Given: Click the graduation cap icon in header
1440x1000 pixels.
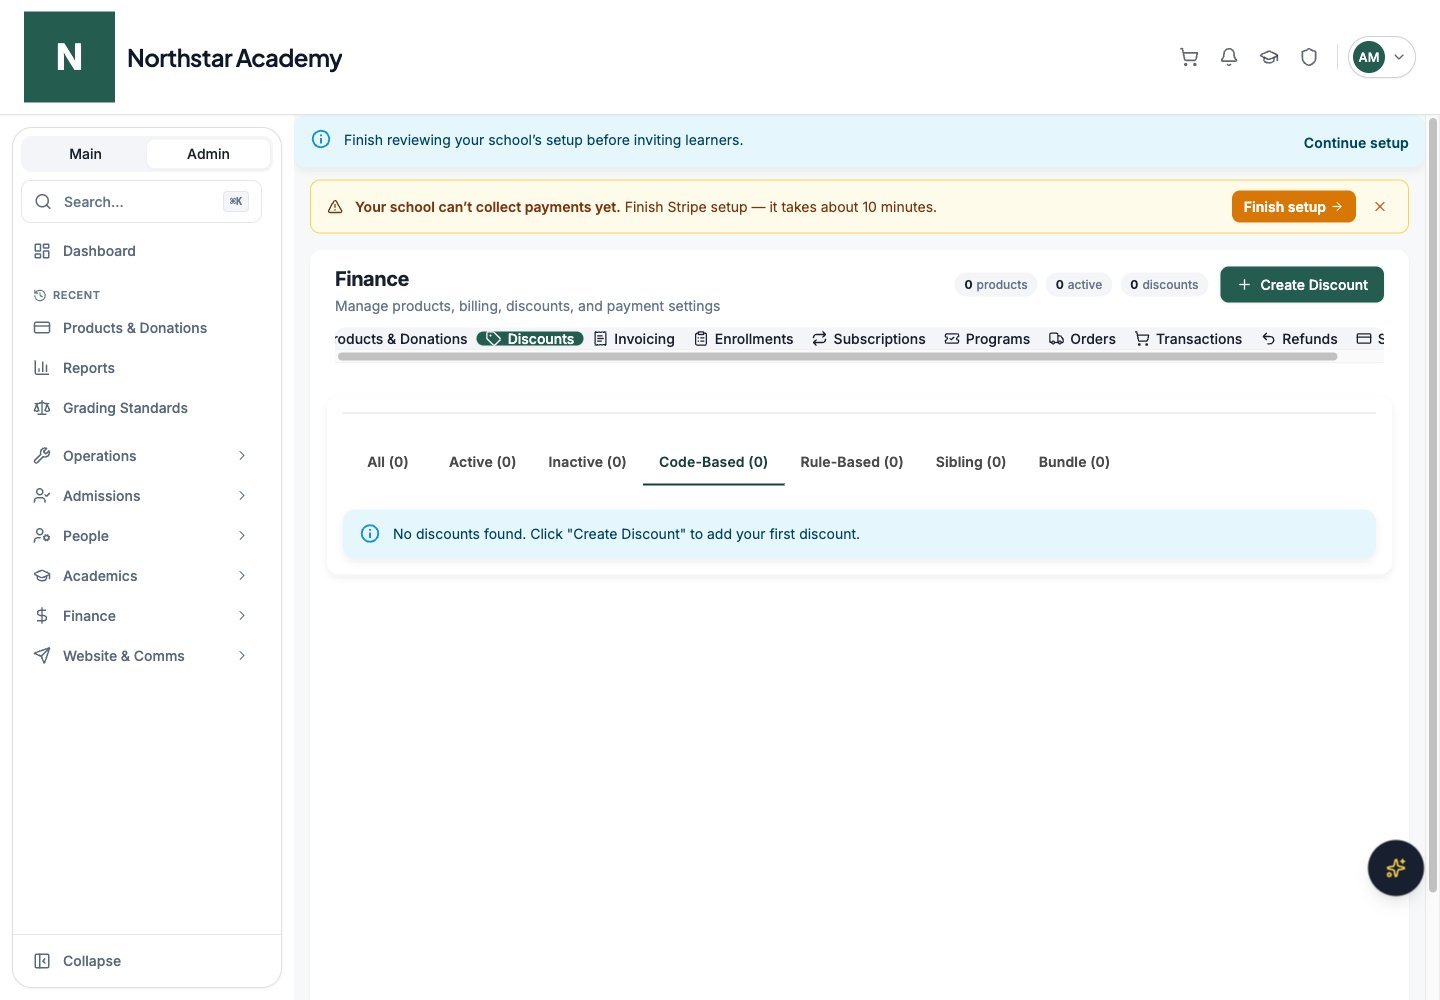Looking at the screenshot, I should [1269, 57].
